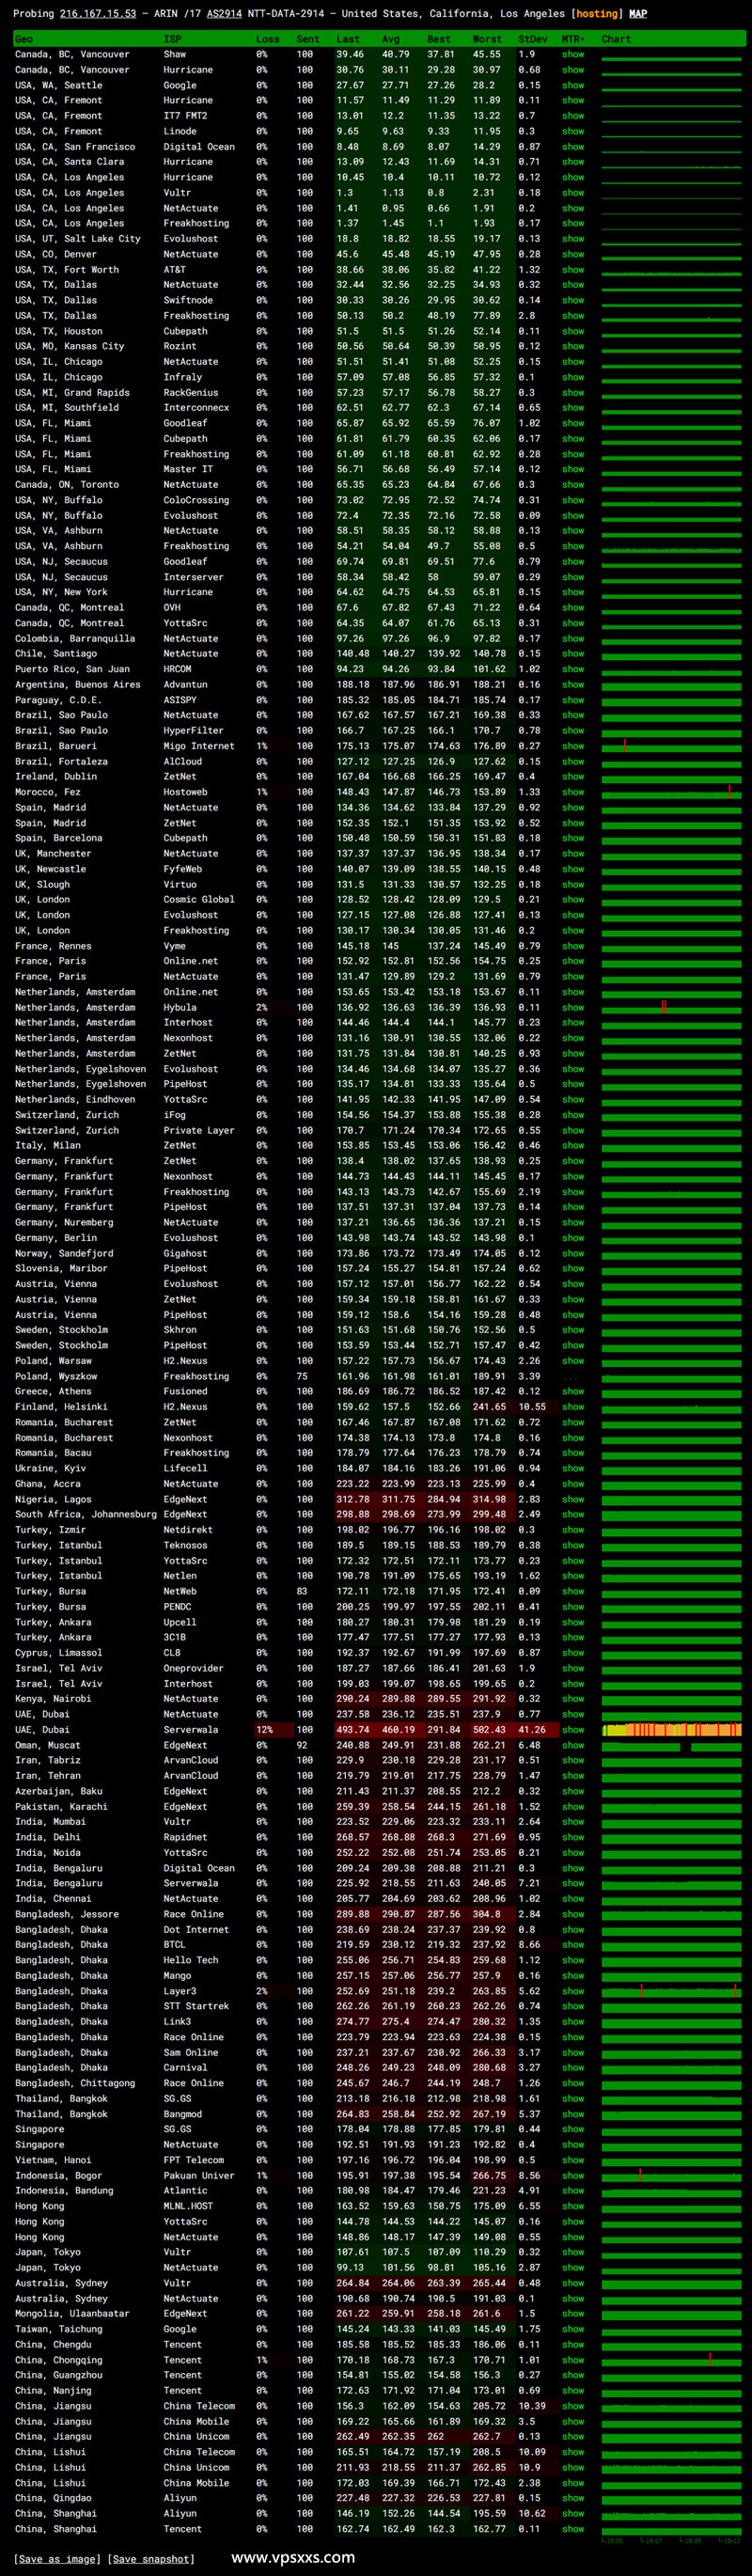Show MTR for Fort Worth AT&T row
The height and width of the screenshot is (2576, 752).
pyautogui.click(x=573, y=270)
